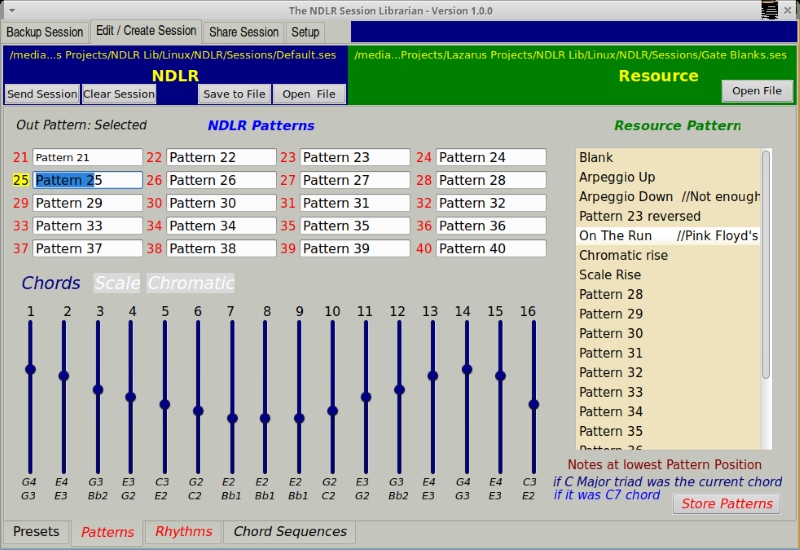The height and width of the screenshot is (550, 800).
Task: Select the Chromatic note mode toggle
Action: coord(191,283)
